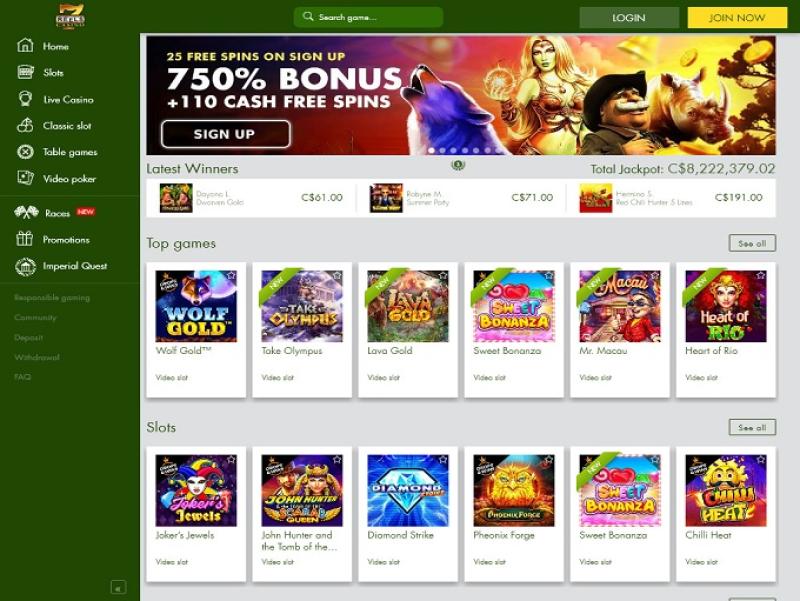Open the Slots icon in sidebar
Image resolution: width=800 pixels, height=601 pixels.
[25, 72]
